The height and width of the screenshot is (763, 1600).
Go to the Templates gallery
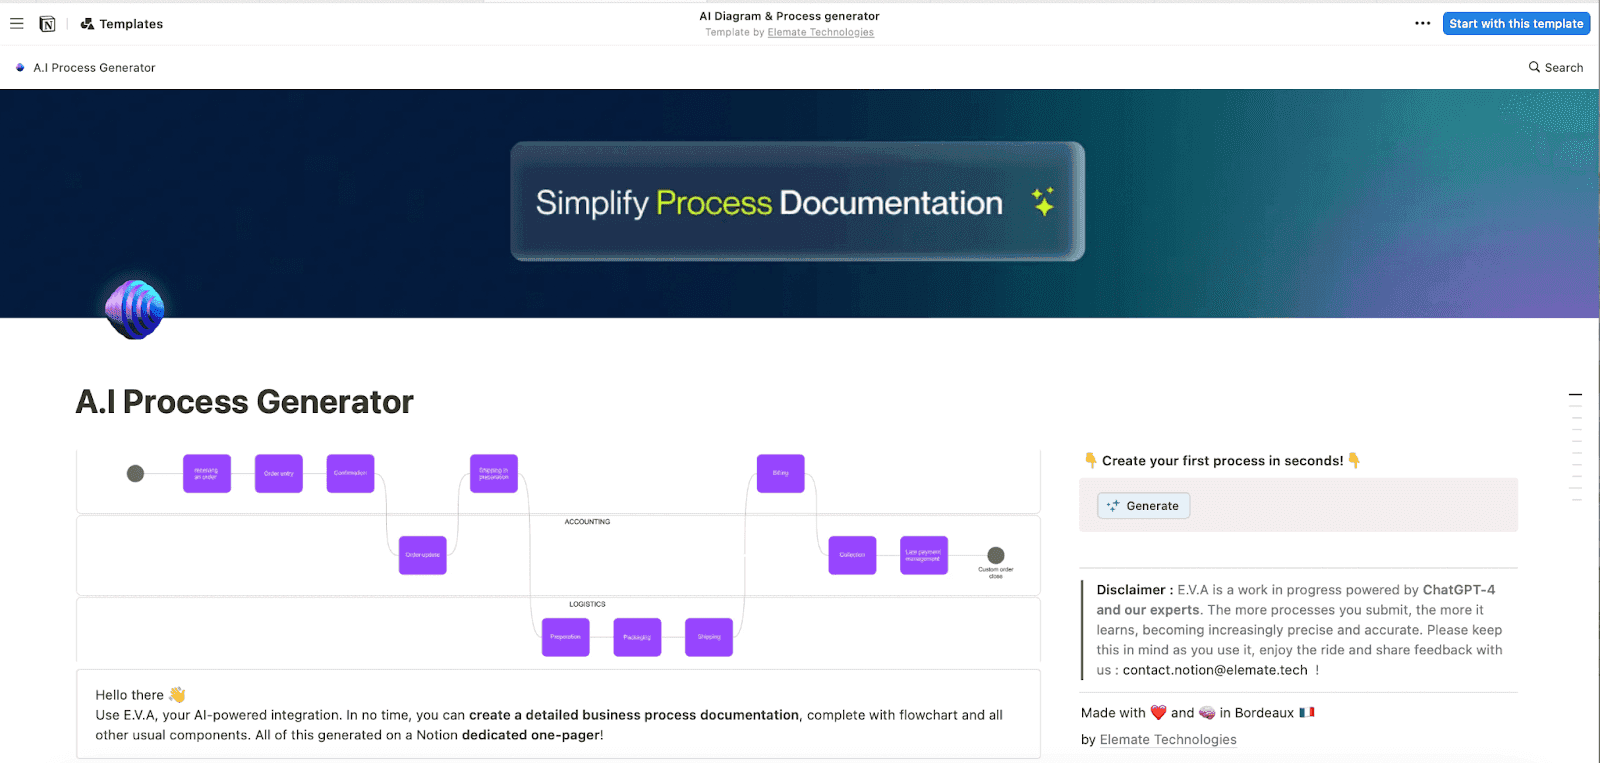point(122,24)
